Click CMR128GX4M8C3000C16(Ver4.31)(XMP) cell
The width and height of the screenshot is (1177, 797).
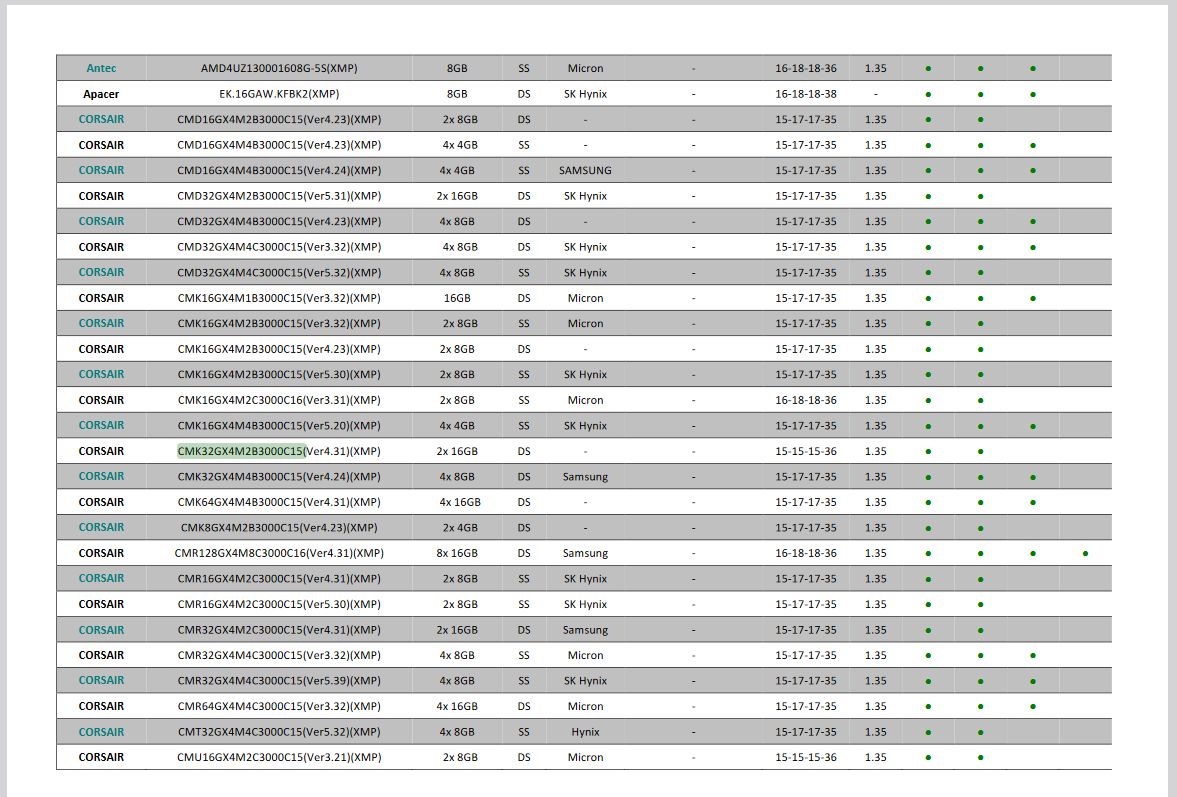point(279,553)
